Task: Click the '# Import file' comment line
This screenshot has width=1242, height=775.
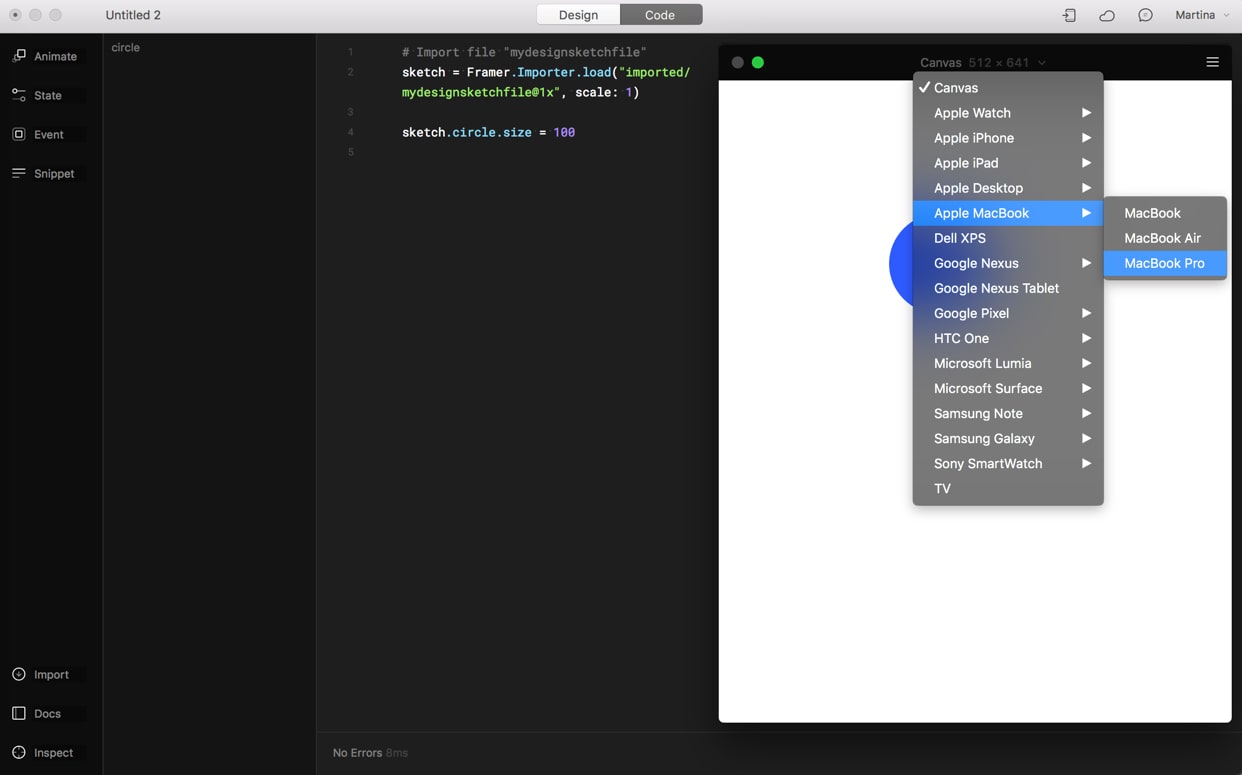Action: pyautogui.click(x=524, y=52)
